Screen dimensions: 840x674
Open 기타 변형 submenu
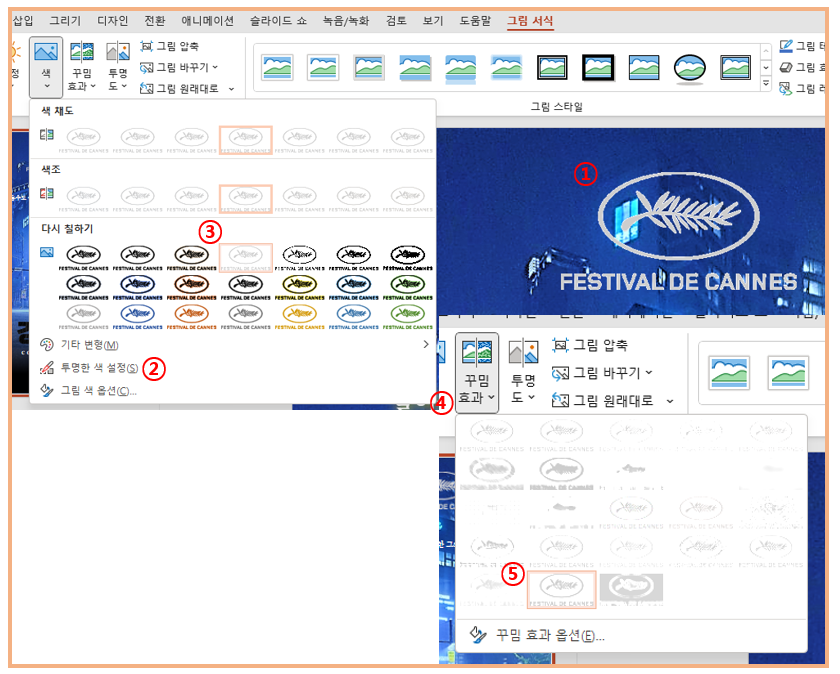pyautogui.click(x=234, y=345)
